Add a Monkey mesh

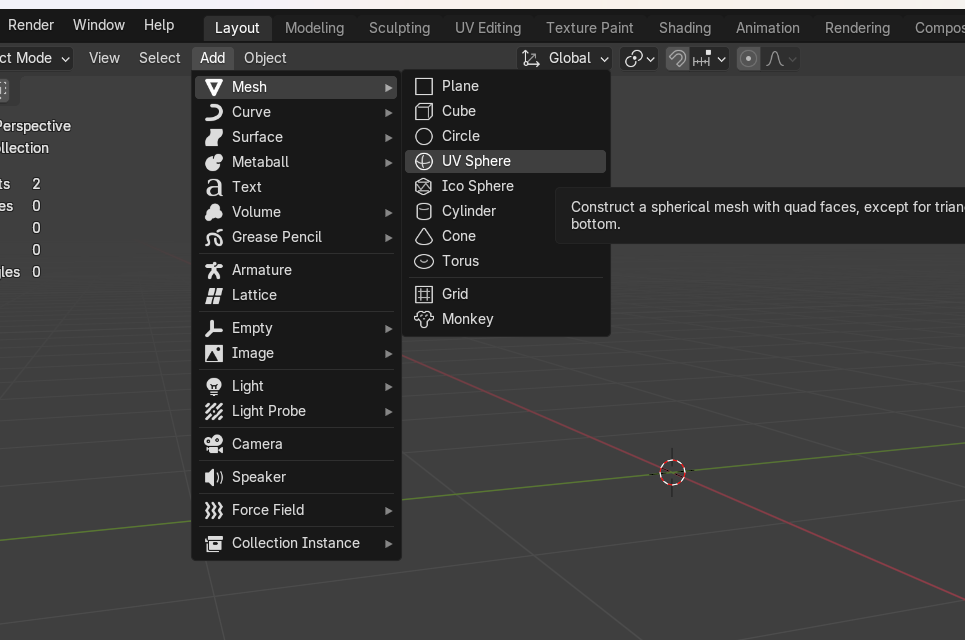(505, 319)
